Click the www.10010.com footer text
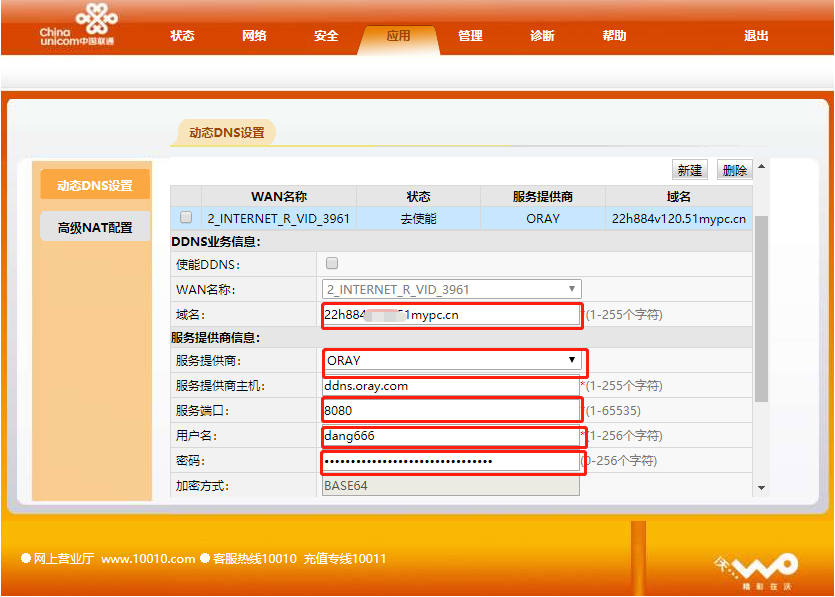Screen dimensions: 835x597 [148, 559]
